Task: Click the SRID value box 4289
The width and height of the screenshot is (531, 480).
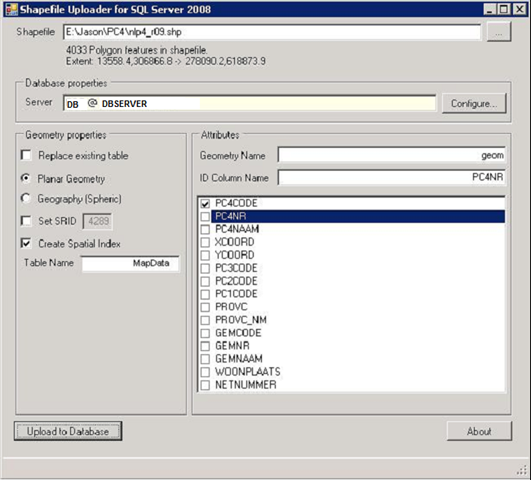Action: coord(98,222)
